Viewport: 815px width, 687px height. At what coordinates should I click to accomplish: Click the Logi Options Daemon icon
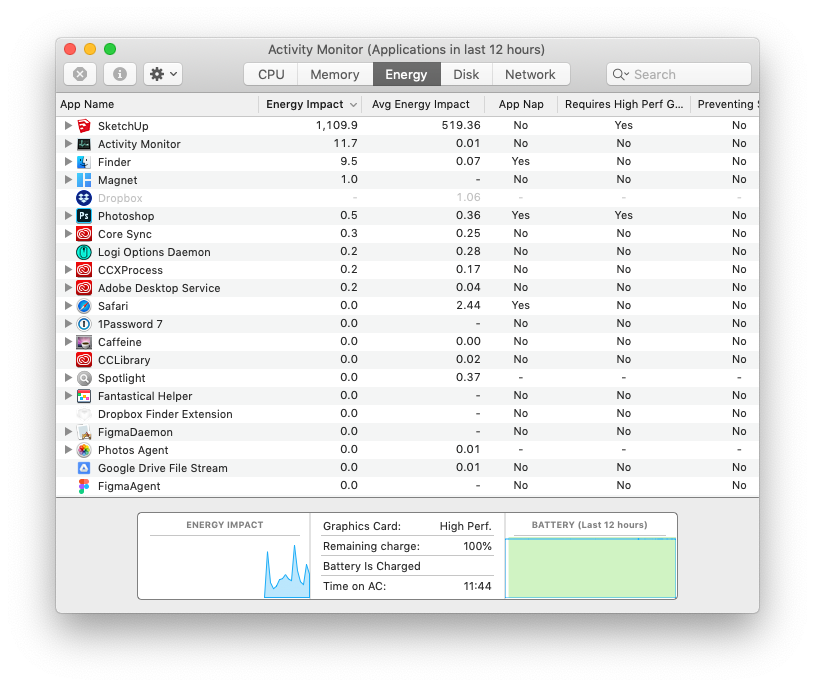[84, 252]
